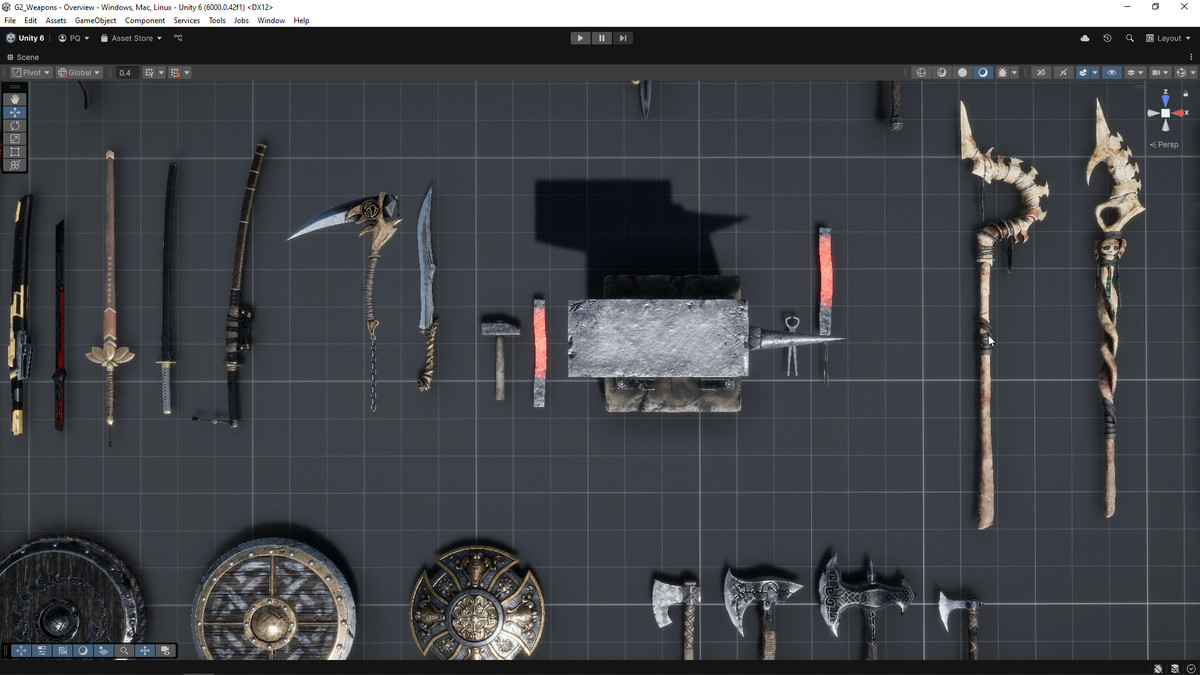Screen dimensions: 1200x675
Task: Open the global search magnifier icon
Action: [x=1130, y=38]
